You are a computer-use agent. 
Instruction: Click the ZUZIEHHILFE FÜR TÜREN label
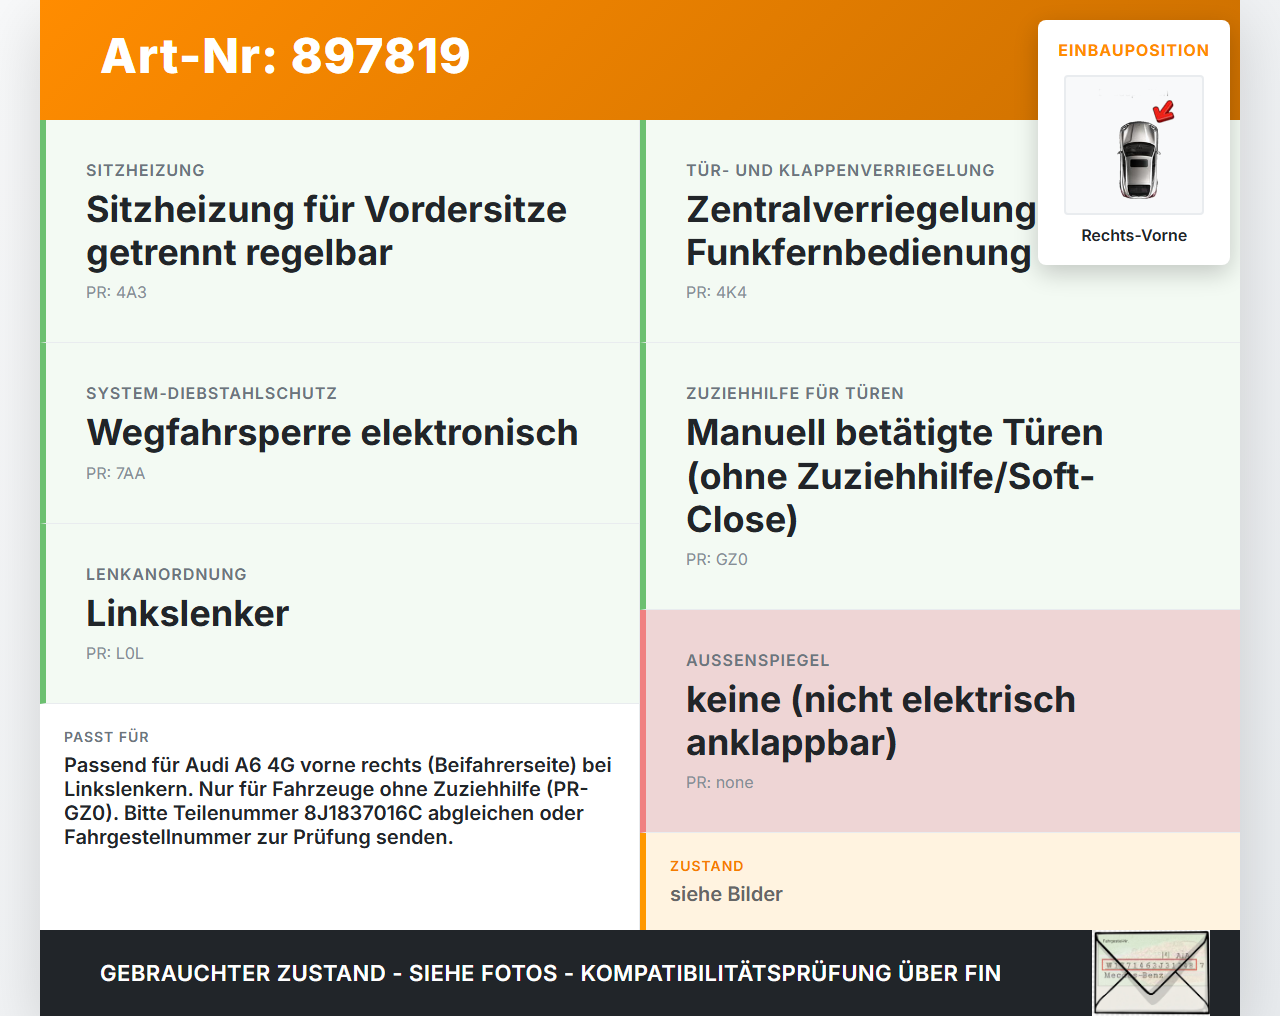click(x=795, y=393)
